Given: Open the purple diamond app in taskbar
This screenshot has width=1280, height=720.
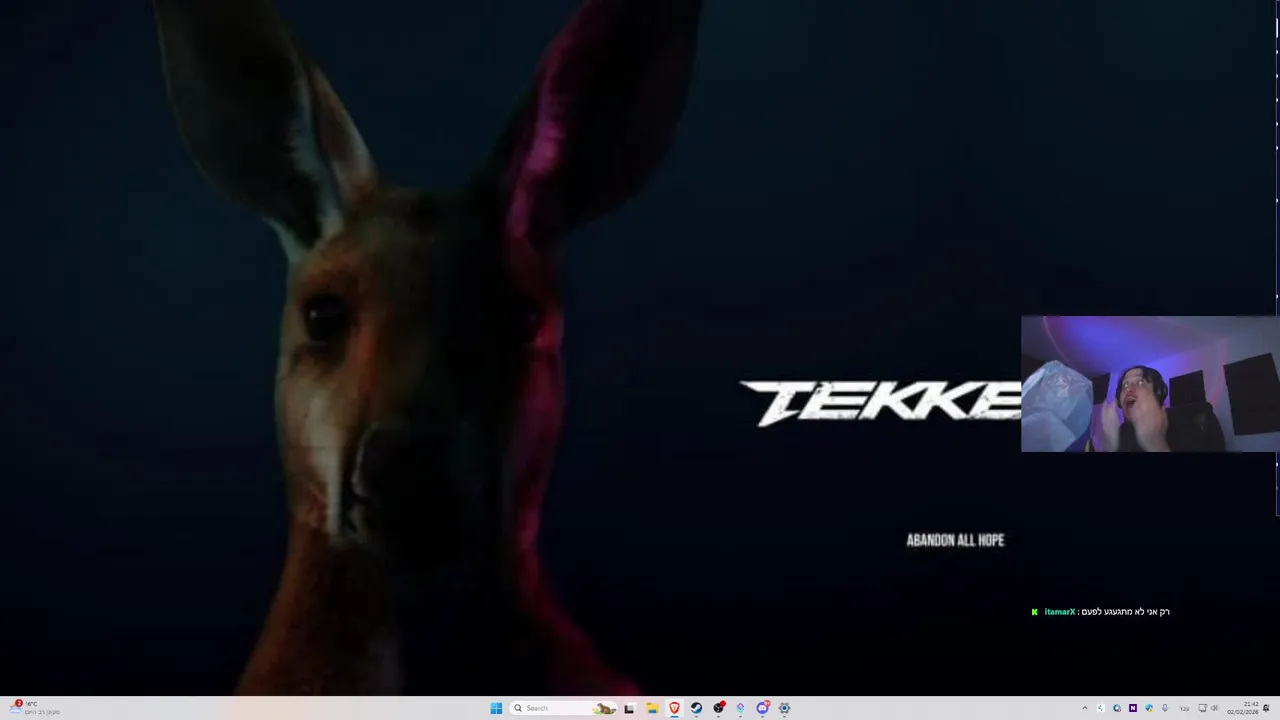Looking at the screenshot, I should (x=740, y=708).
